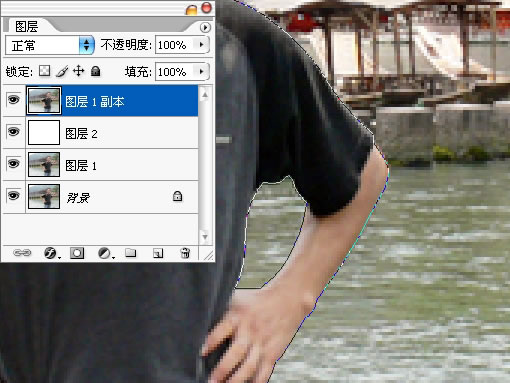
Task: Toggle lock position move icon
Action: [79, 71]
